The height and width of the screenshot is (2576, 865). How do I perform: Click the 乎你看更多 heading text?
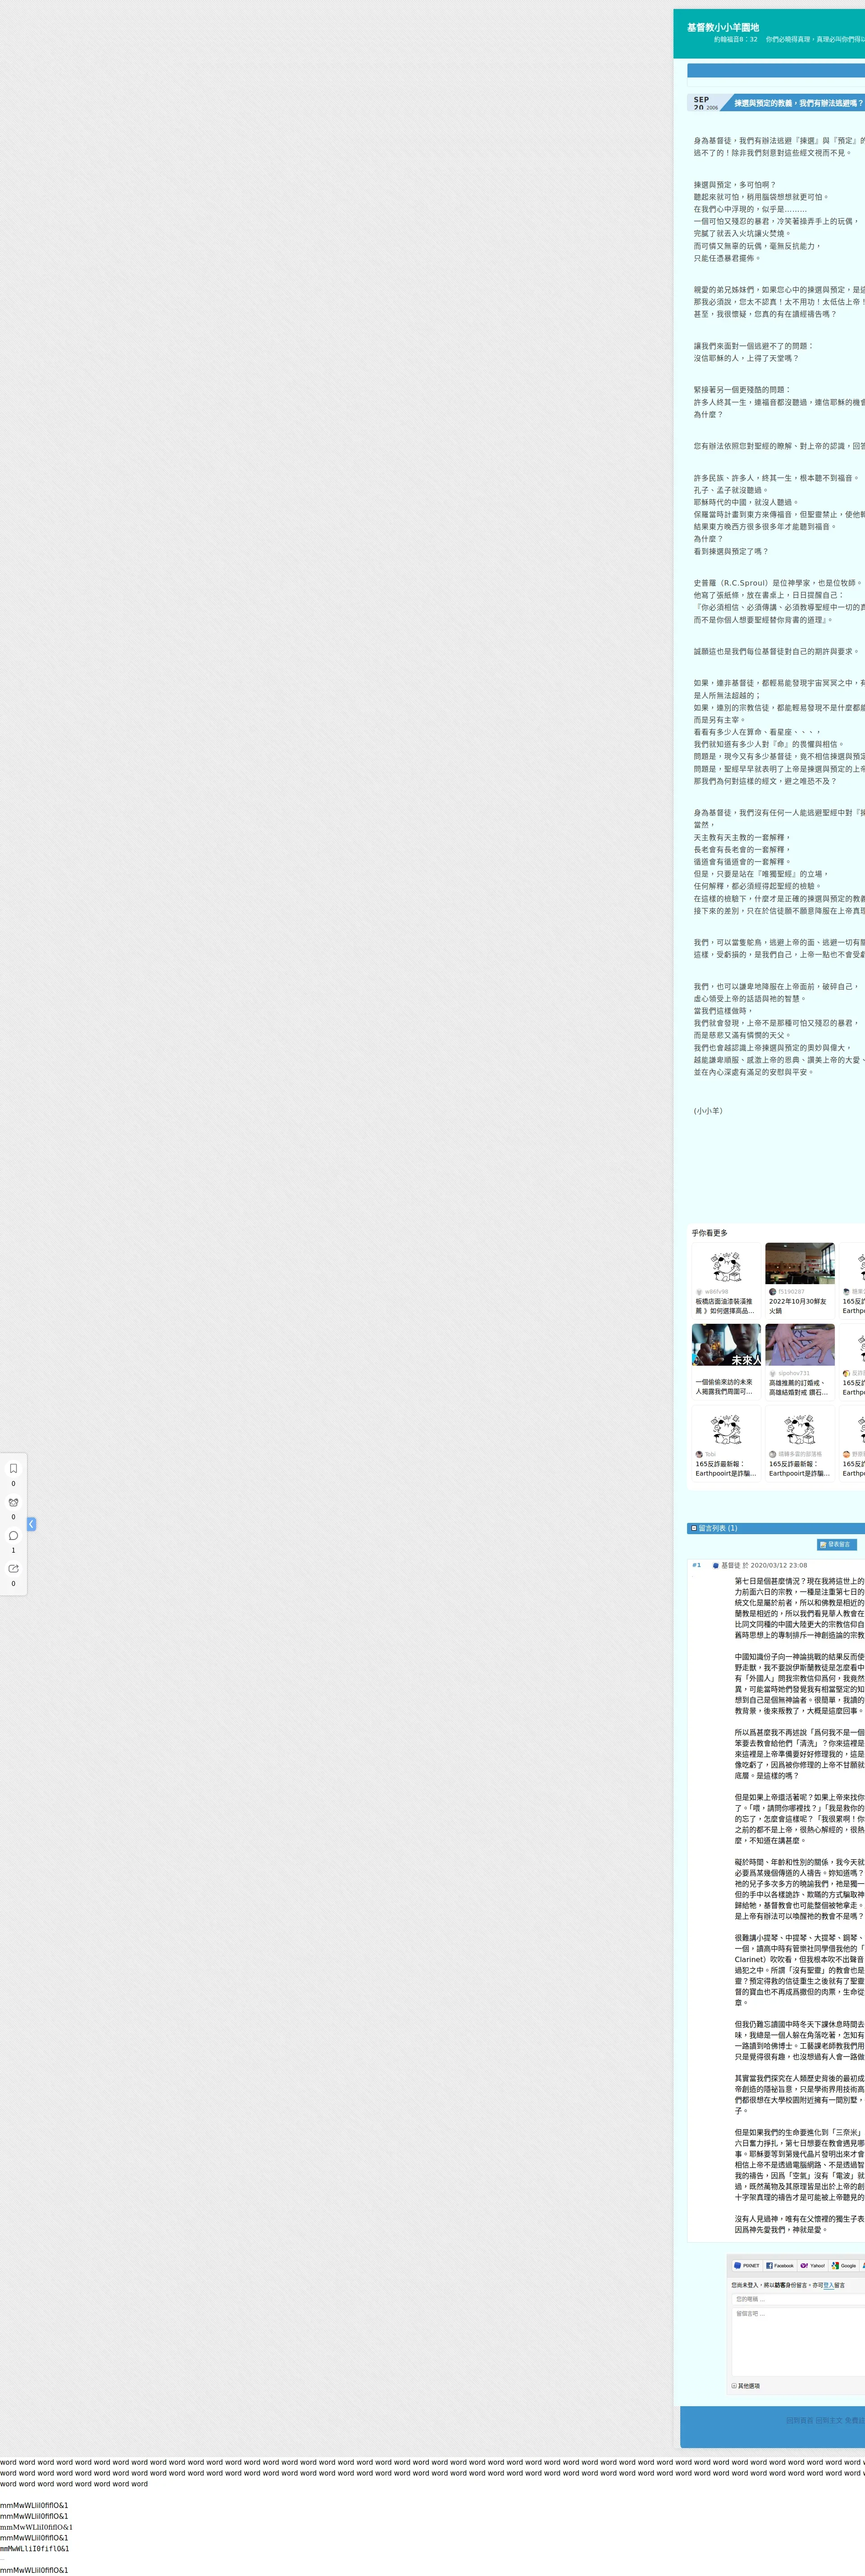pyautogui.click(x=709, y=1232)
